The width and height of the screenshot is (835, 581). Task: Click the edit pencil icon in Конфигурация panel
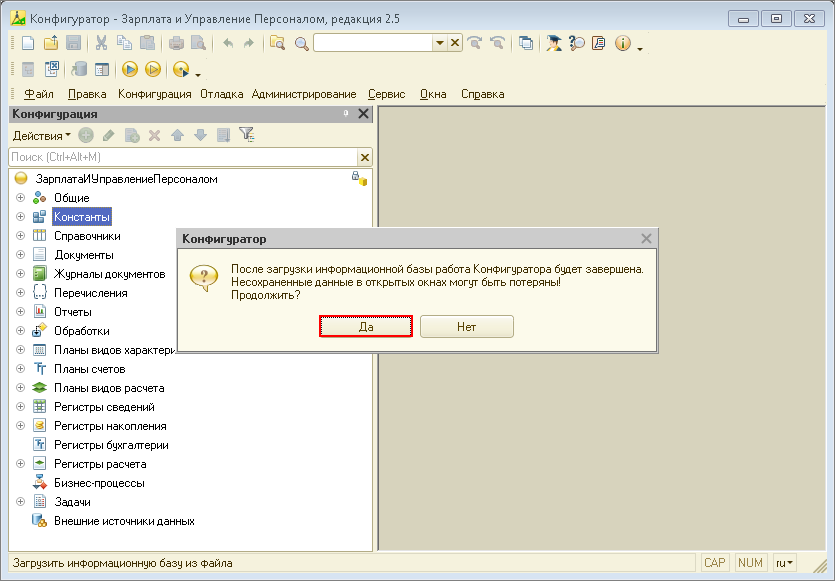(x=109, y=135)
